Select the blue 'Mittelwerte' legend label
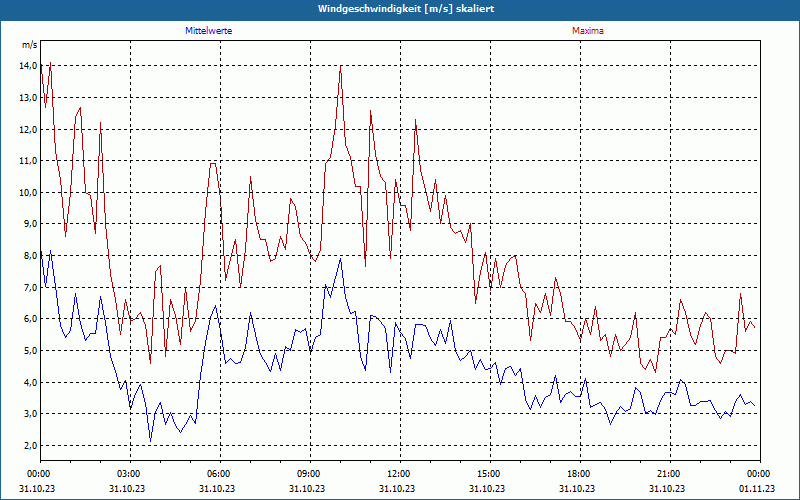Screen dimensions: 800x500 (209, 31)
